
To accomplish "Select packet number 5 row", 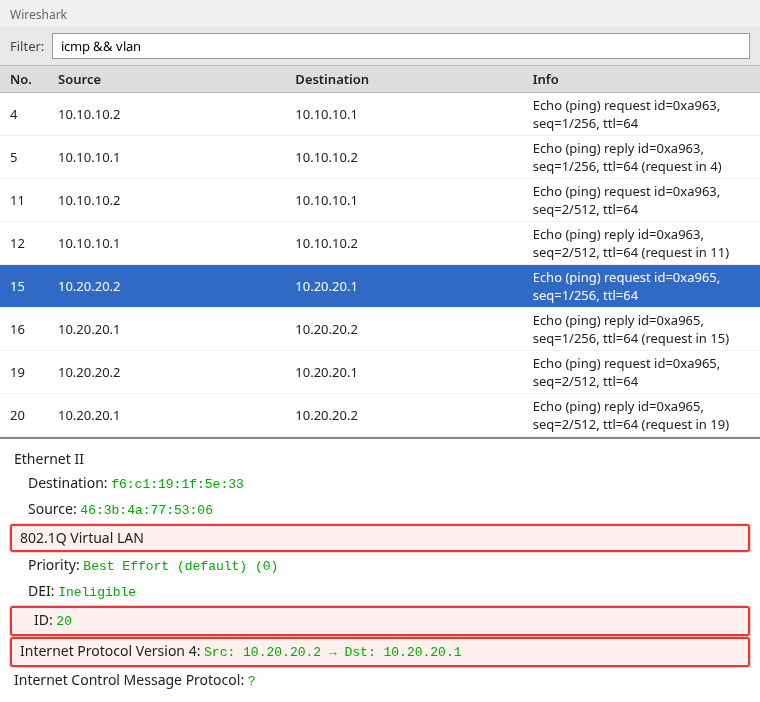I will (380, 158).
